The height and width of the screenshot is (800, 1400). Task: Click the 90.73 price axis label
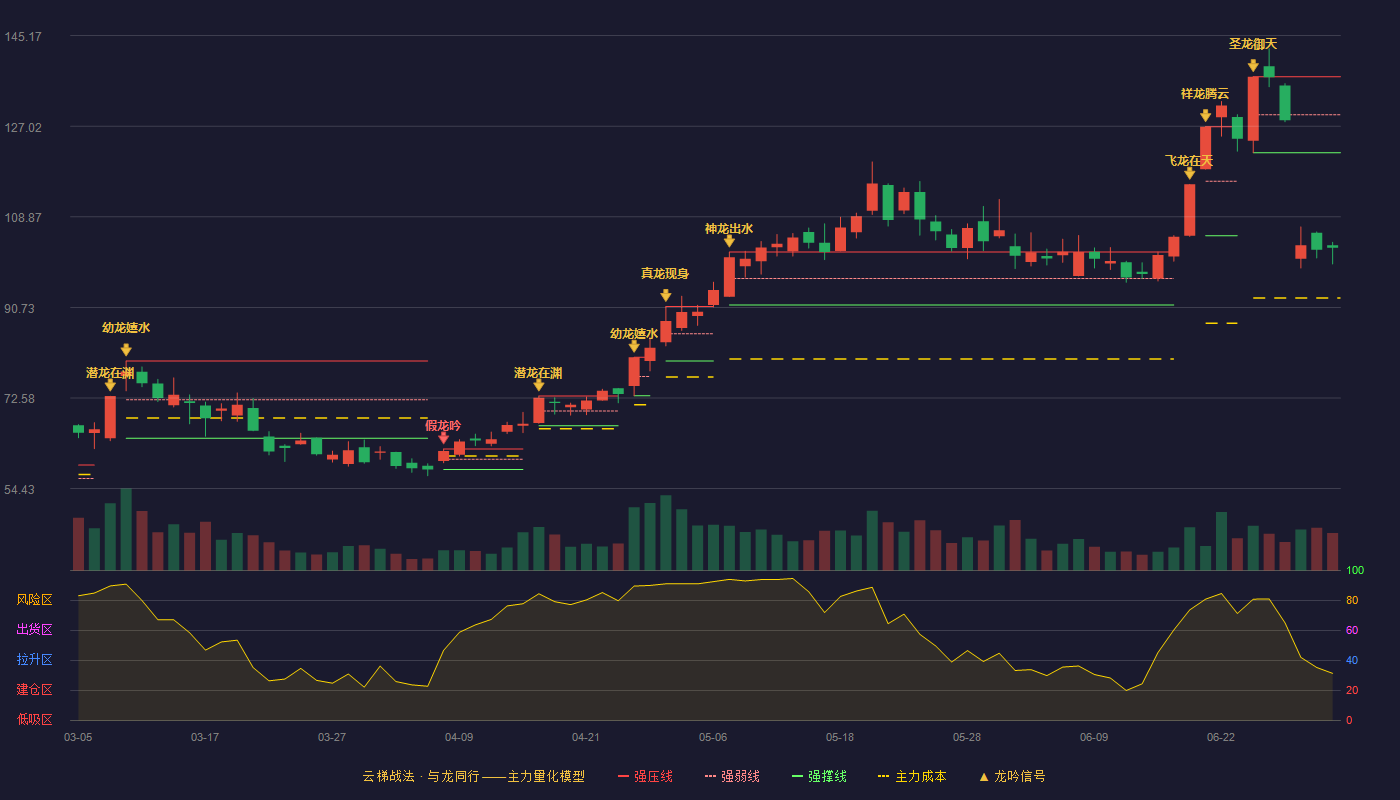click(20, 308)
